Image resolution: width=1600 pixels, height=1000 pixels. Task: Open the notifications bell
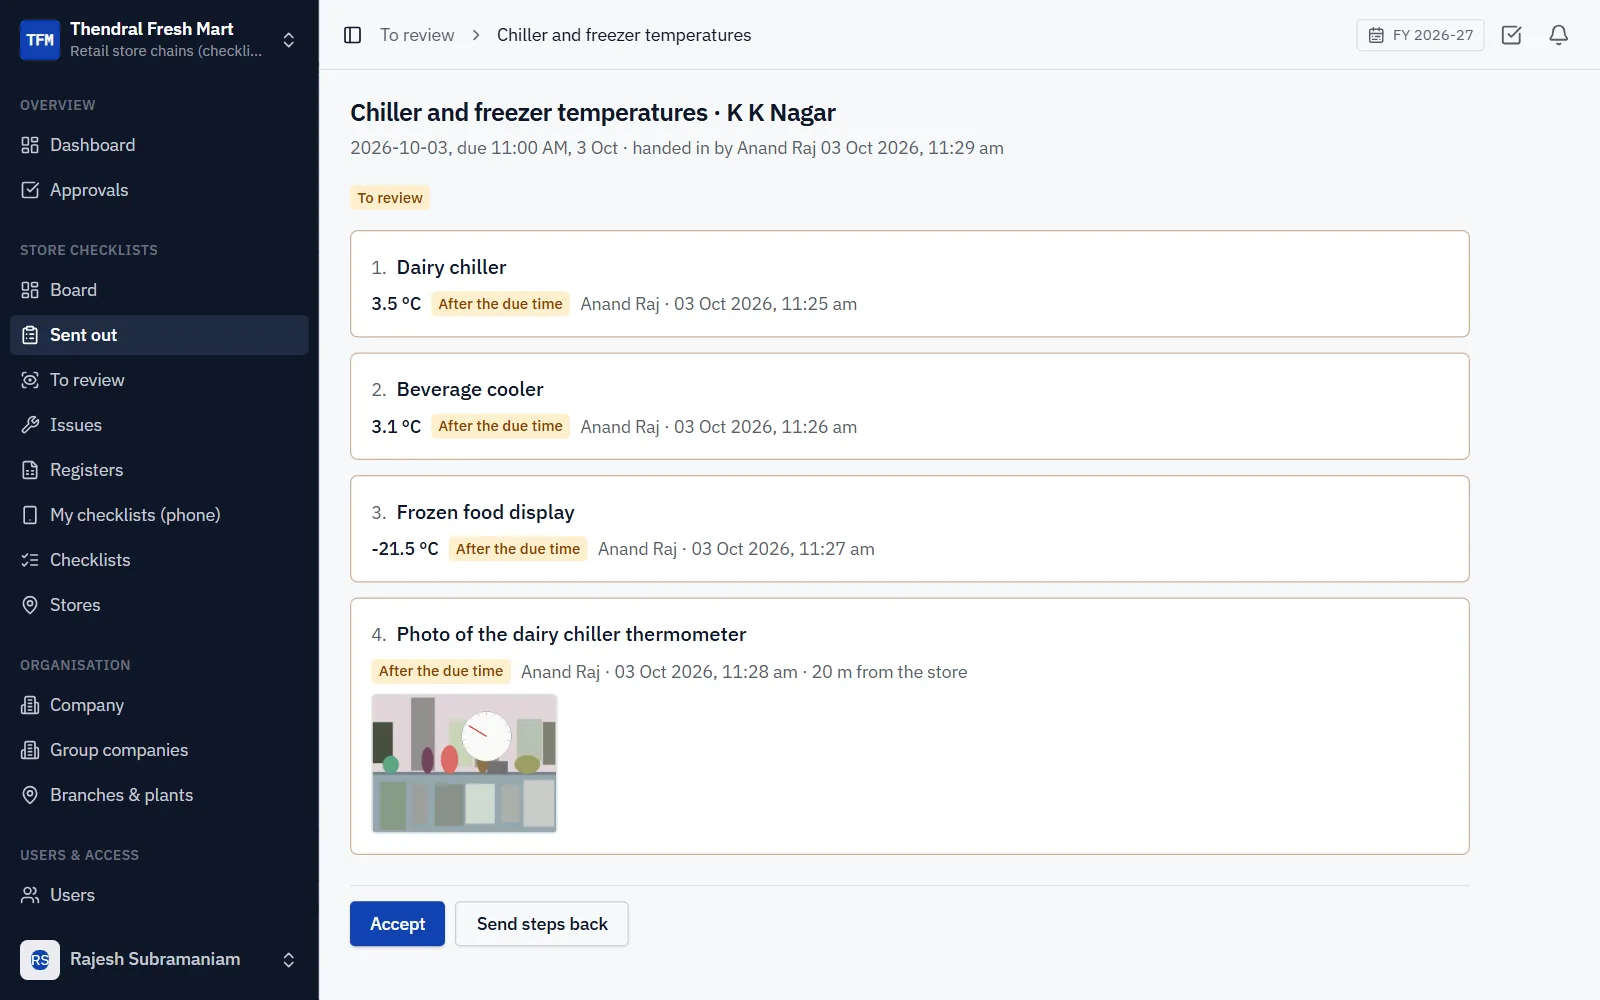(x=1558, y=35)
